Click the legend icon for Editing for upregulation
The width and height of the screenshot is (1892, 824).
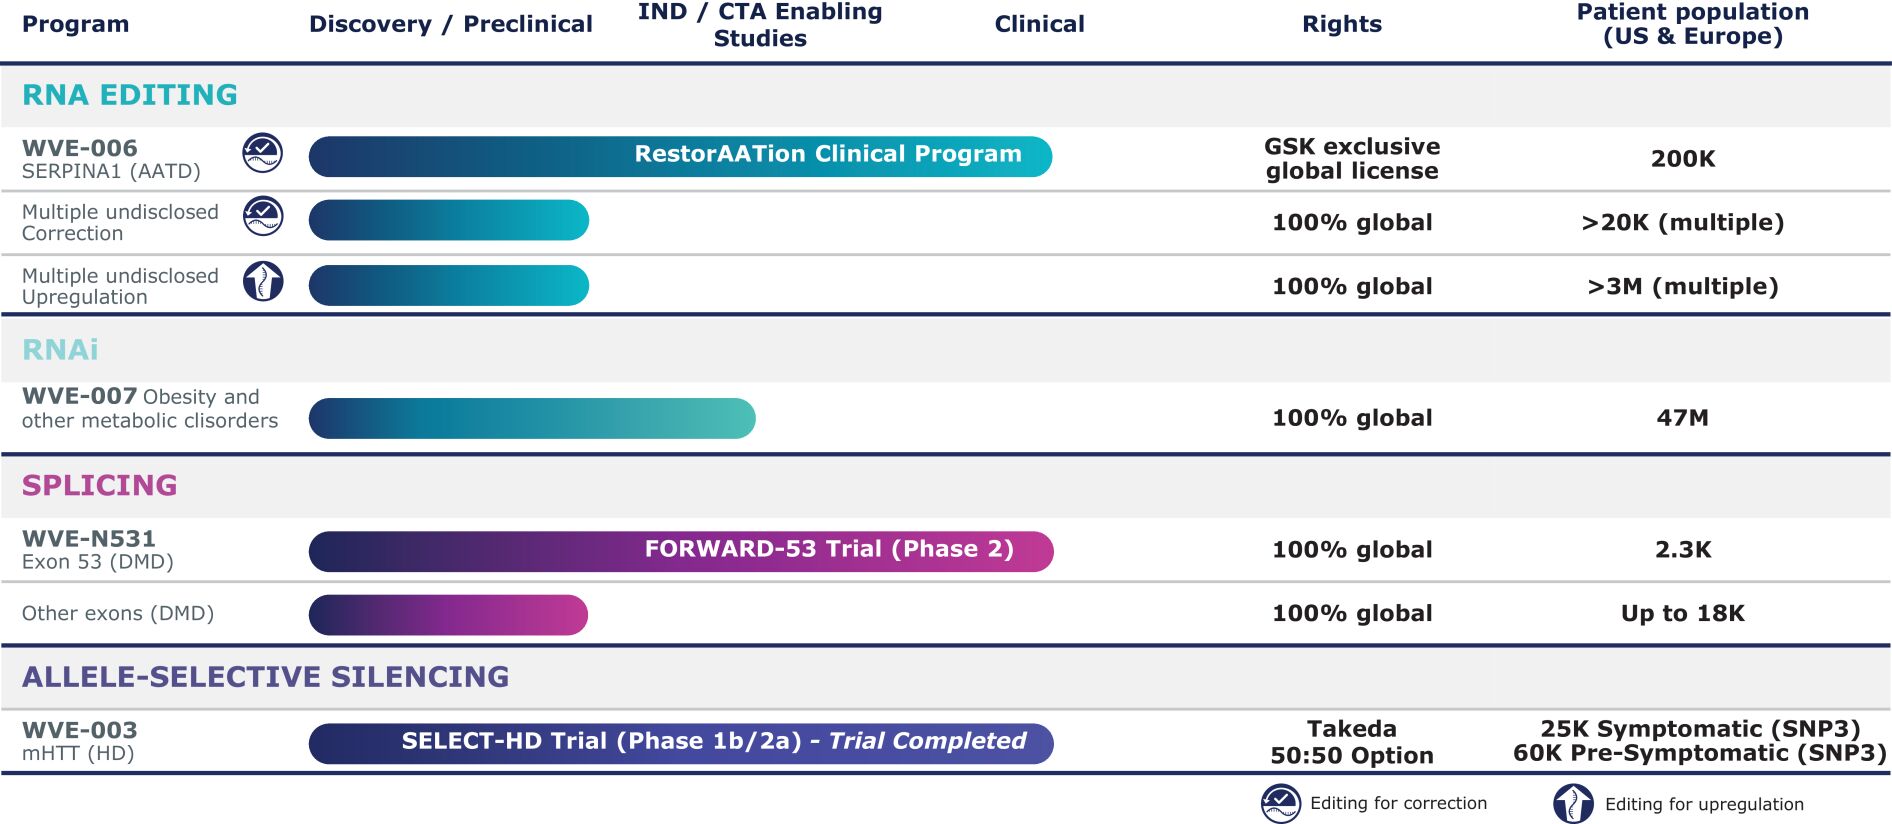pyautogui.click(x=1573, y=804)
